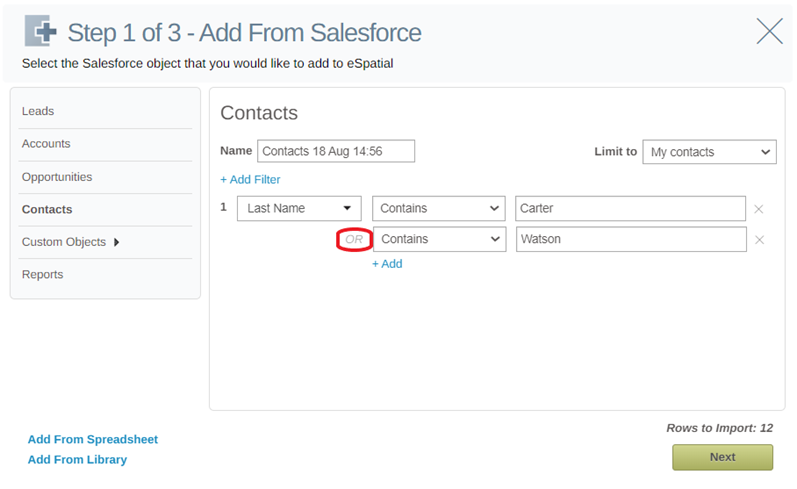Image resolution: width=797 pixels, height=489 pixels.
Task: Click the add-dataset plus icon in header
Action: point(41,31)
